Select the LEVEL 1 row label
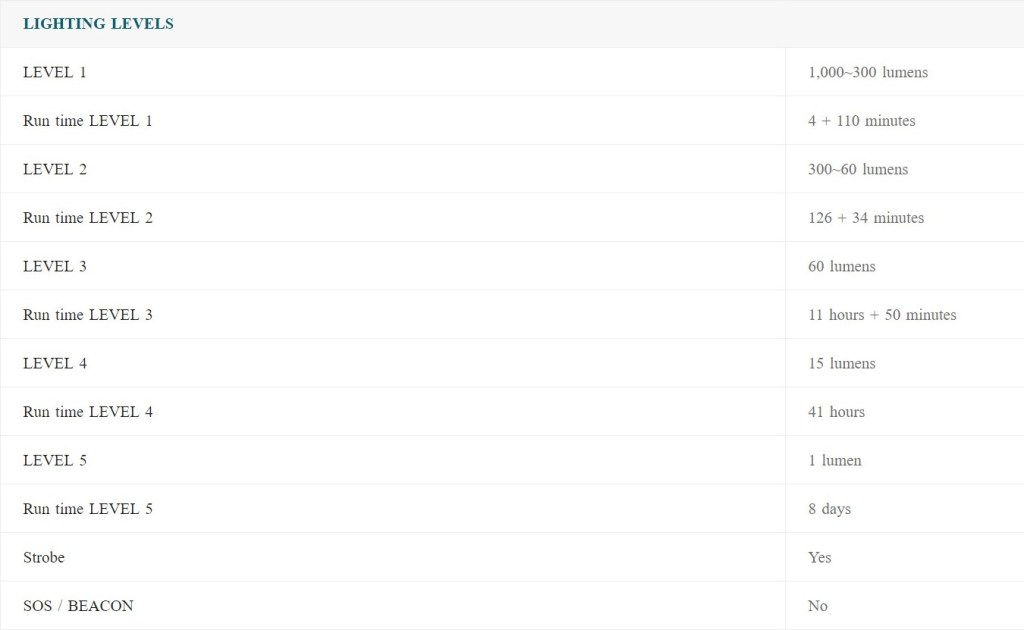Image resolution: width=1024 pixels, height=630 pixels. (55, 72)
